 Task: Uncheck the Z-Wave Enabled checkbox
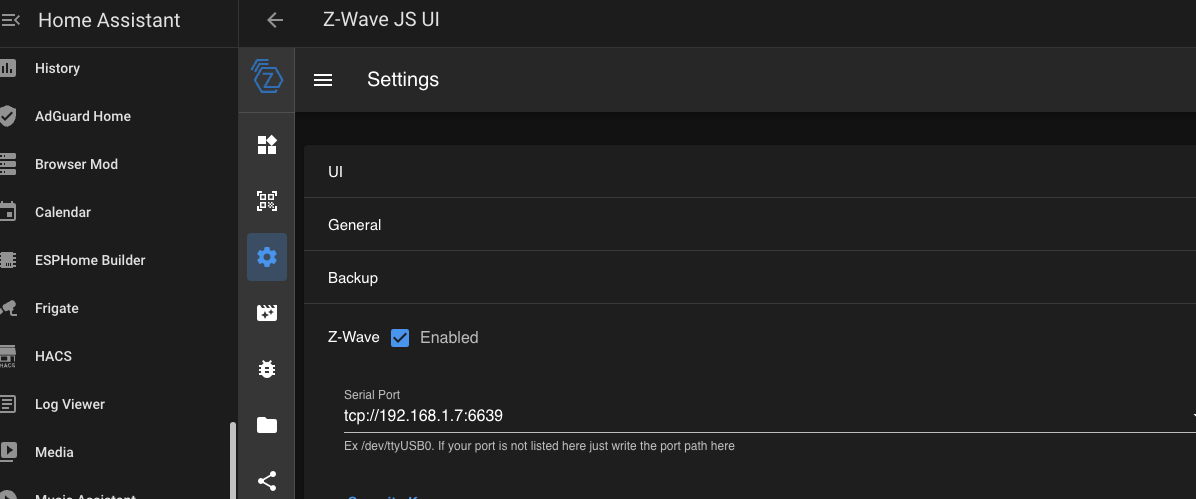[400, 337]
